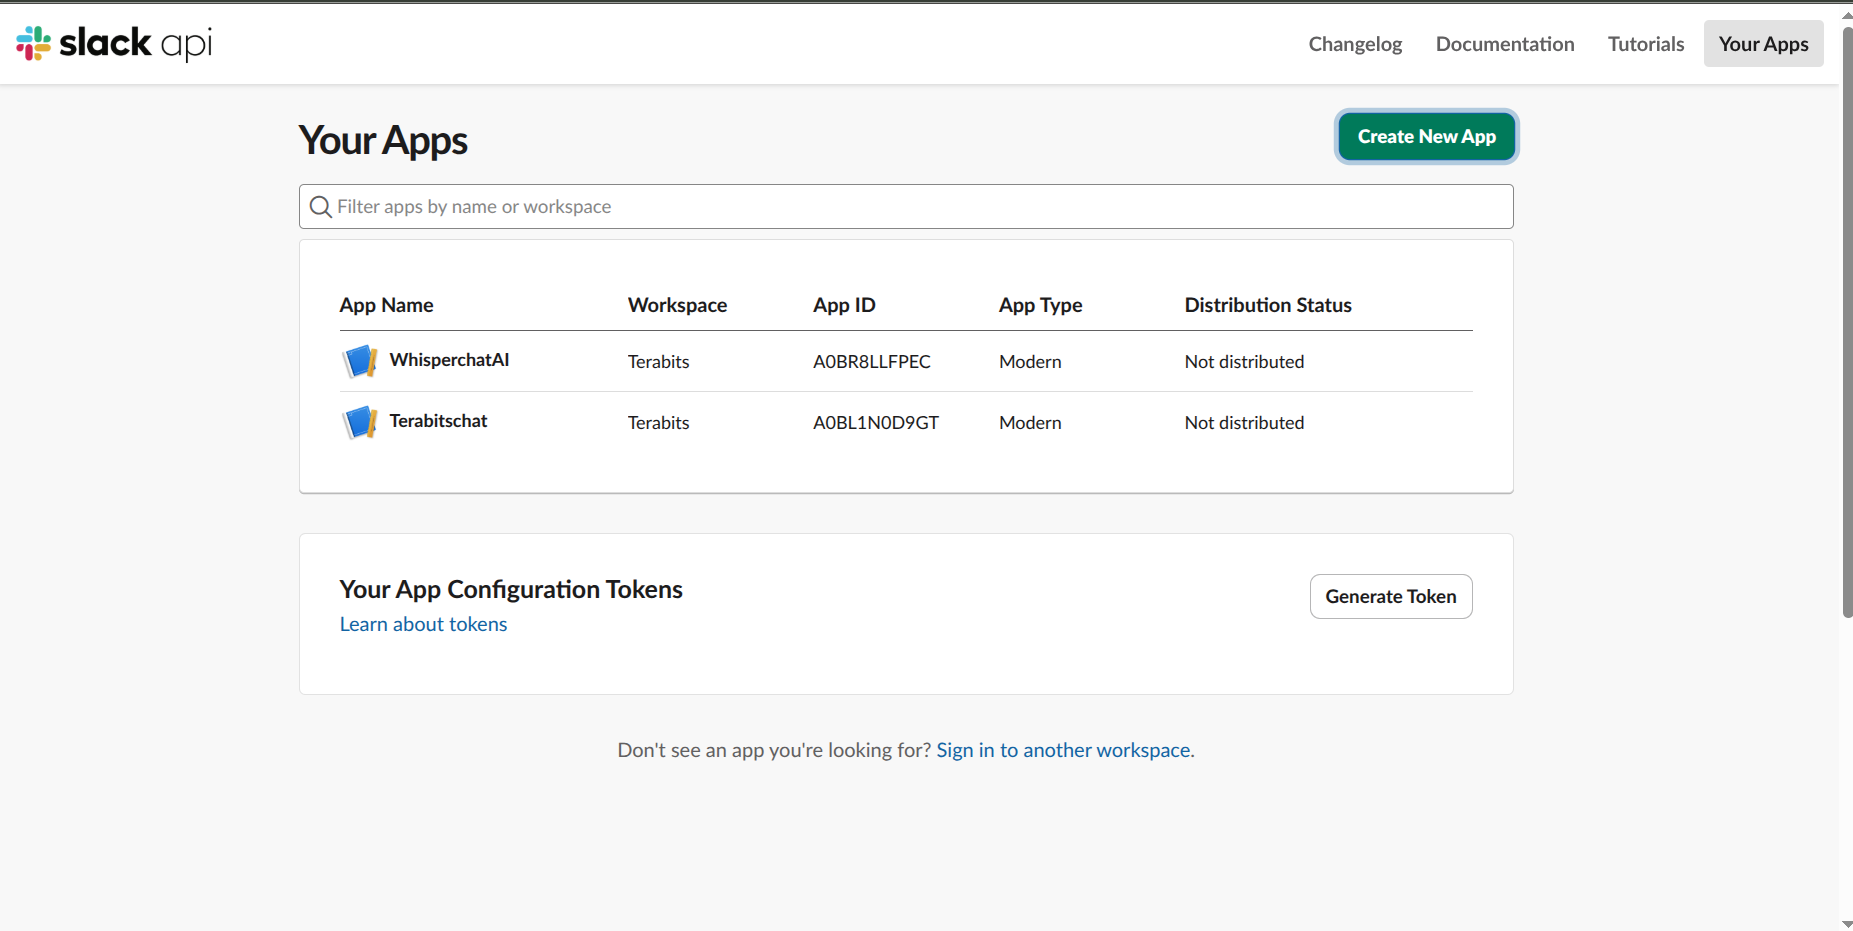The image size is (1853, 931).
Task: Click the scrollbar up arrow
Action: [x=1847, y=15]
